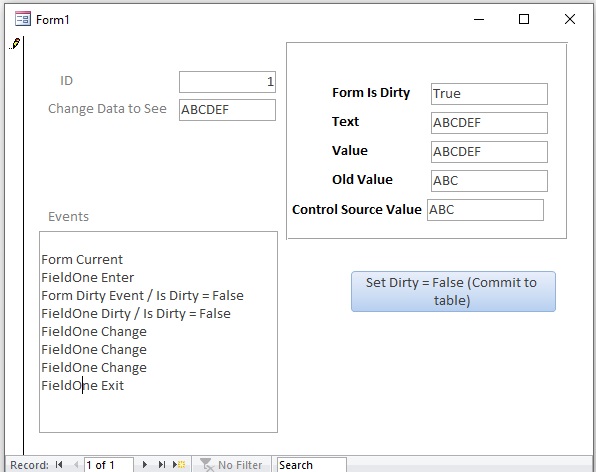The height and width of the screenshot is (472, 596).
Task: Click Set Dirty = False commit button
Action: point(453,291)
